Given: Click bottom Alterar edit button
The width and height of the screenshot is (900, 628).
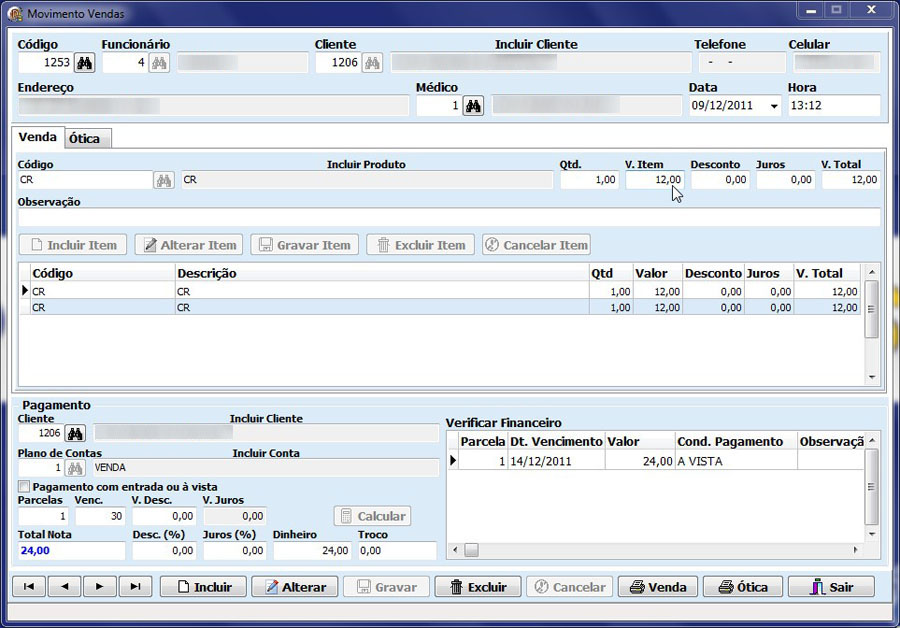Looking at the screenshot, I should pyautogui.click(x=295, y=587).
